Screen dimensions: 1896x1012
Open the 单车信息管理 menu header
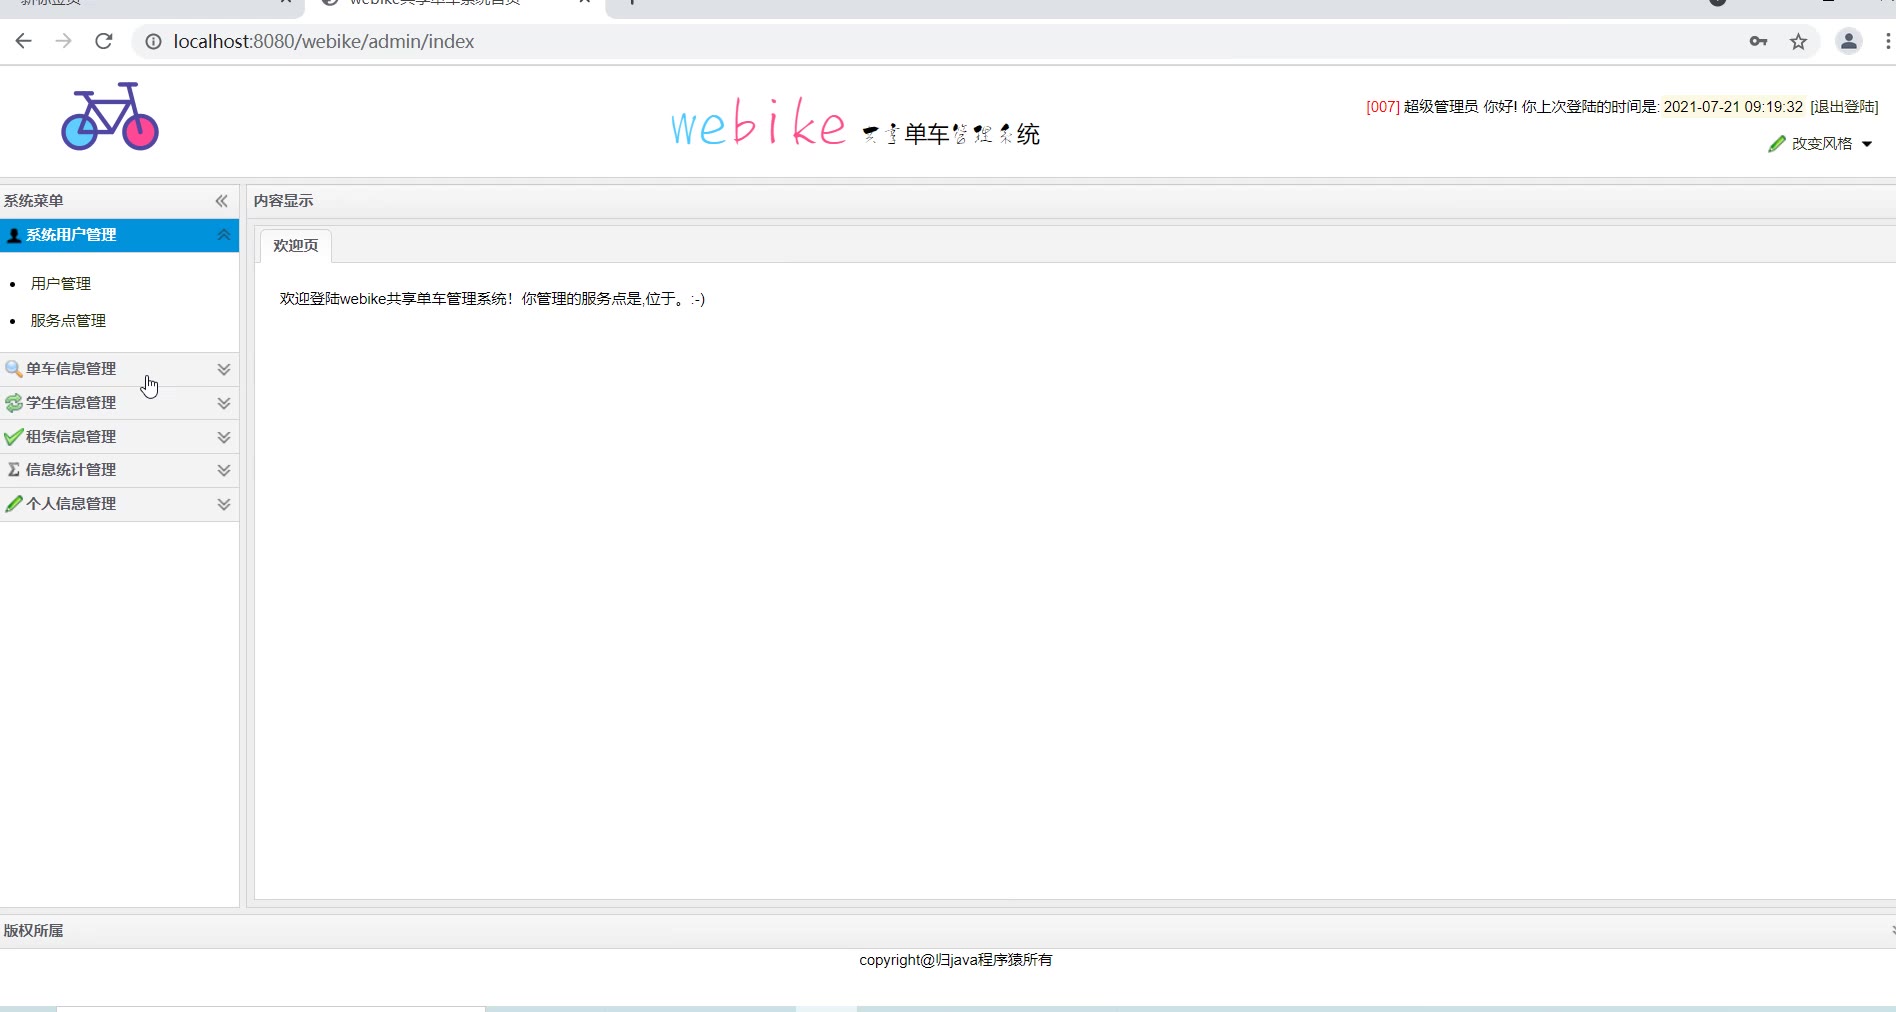pyautogui.click(x=119, y=369)
